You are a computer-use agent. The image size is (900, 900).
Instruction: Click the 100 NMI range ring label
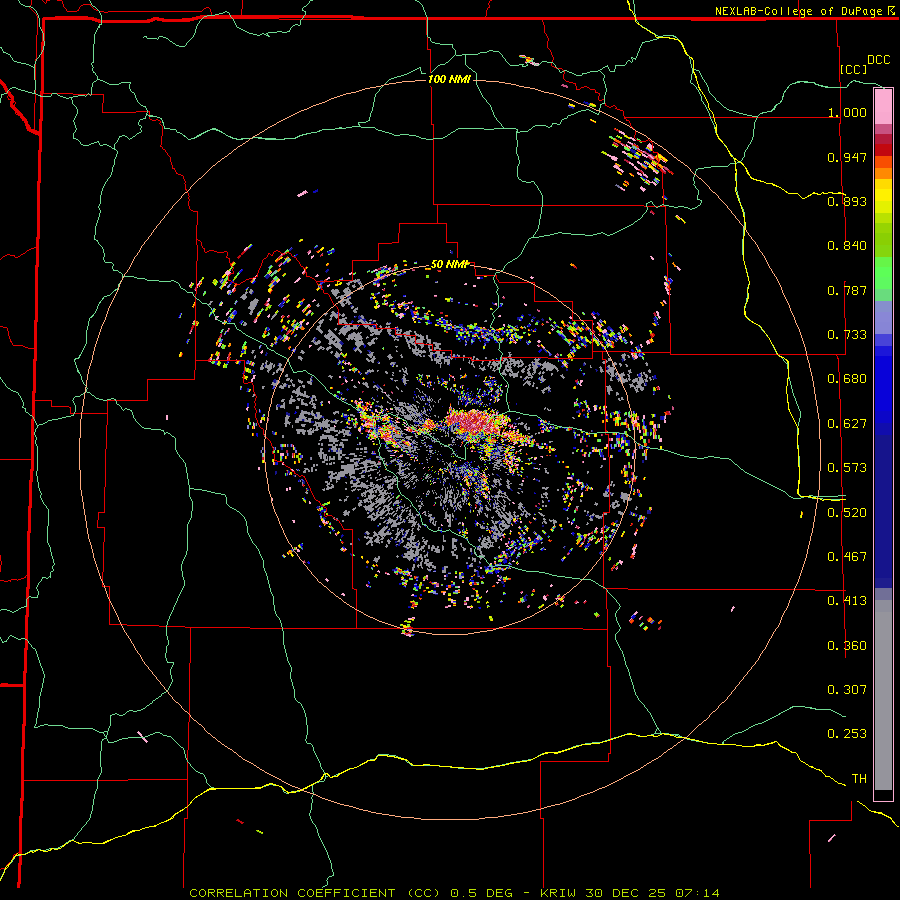[449, 79]
